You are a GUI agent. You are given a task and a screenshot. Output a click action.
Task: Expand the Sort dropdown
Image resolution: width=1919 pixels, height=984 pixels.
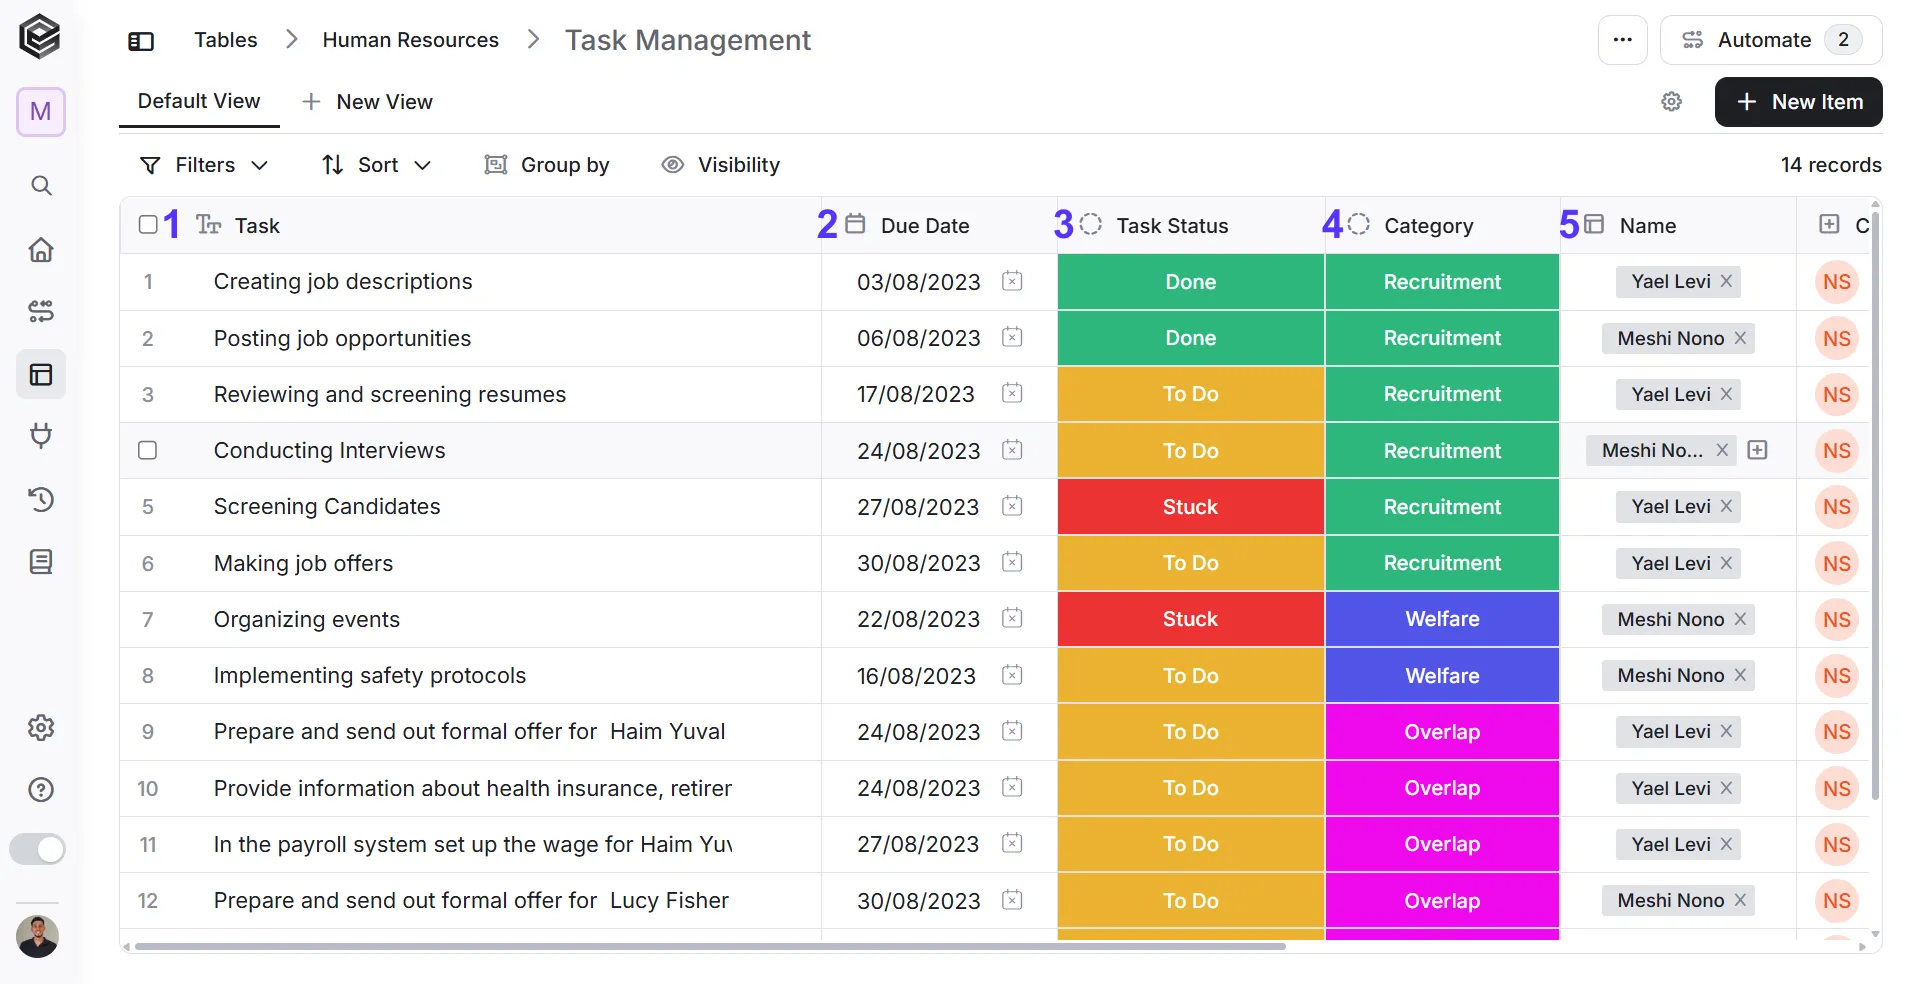point(376,165)
